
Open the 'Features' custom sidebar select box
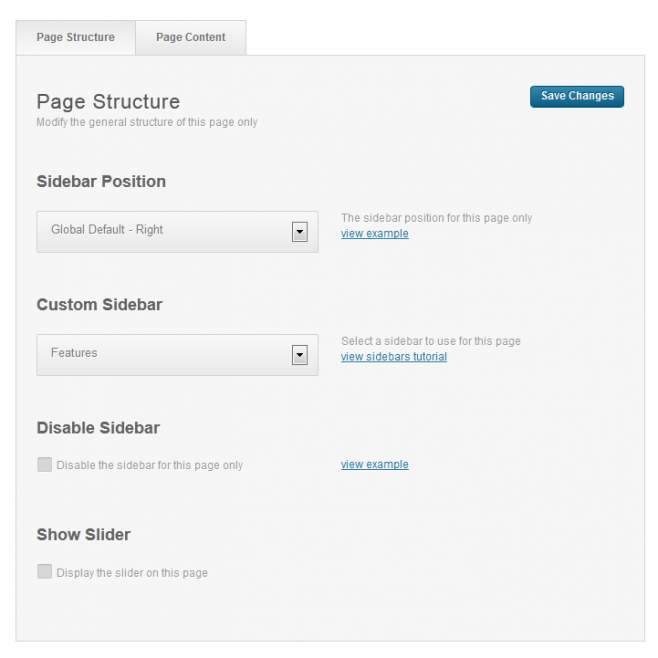point(178,355)
